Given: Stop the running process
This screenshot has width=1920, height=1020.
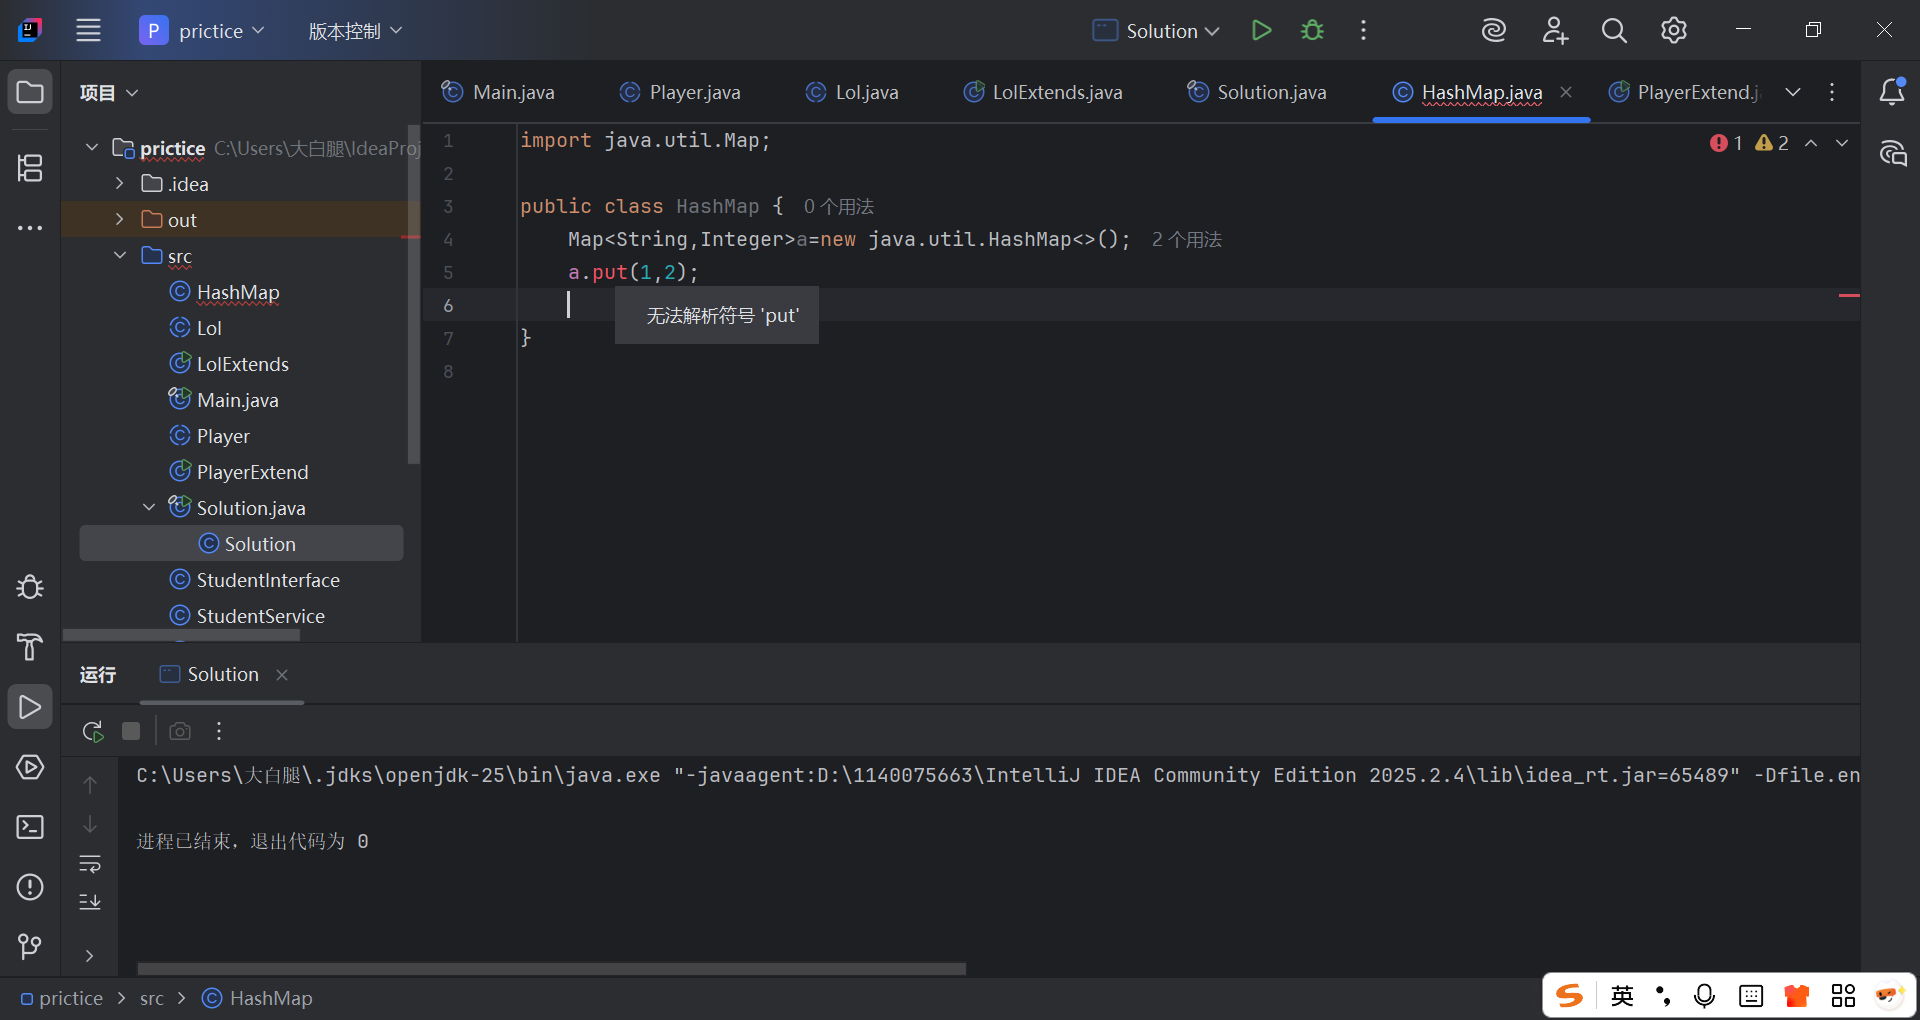Looking at the screenshot, I should tap(131, 731).
